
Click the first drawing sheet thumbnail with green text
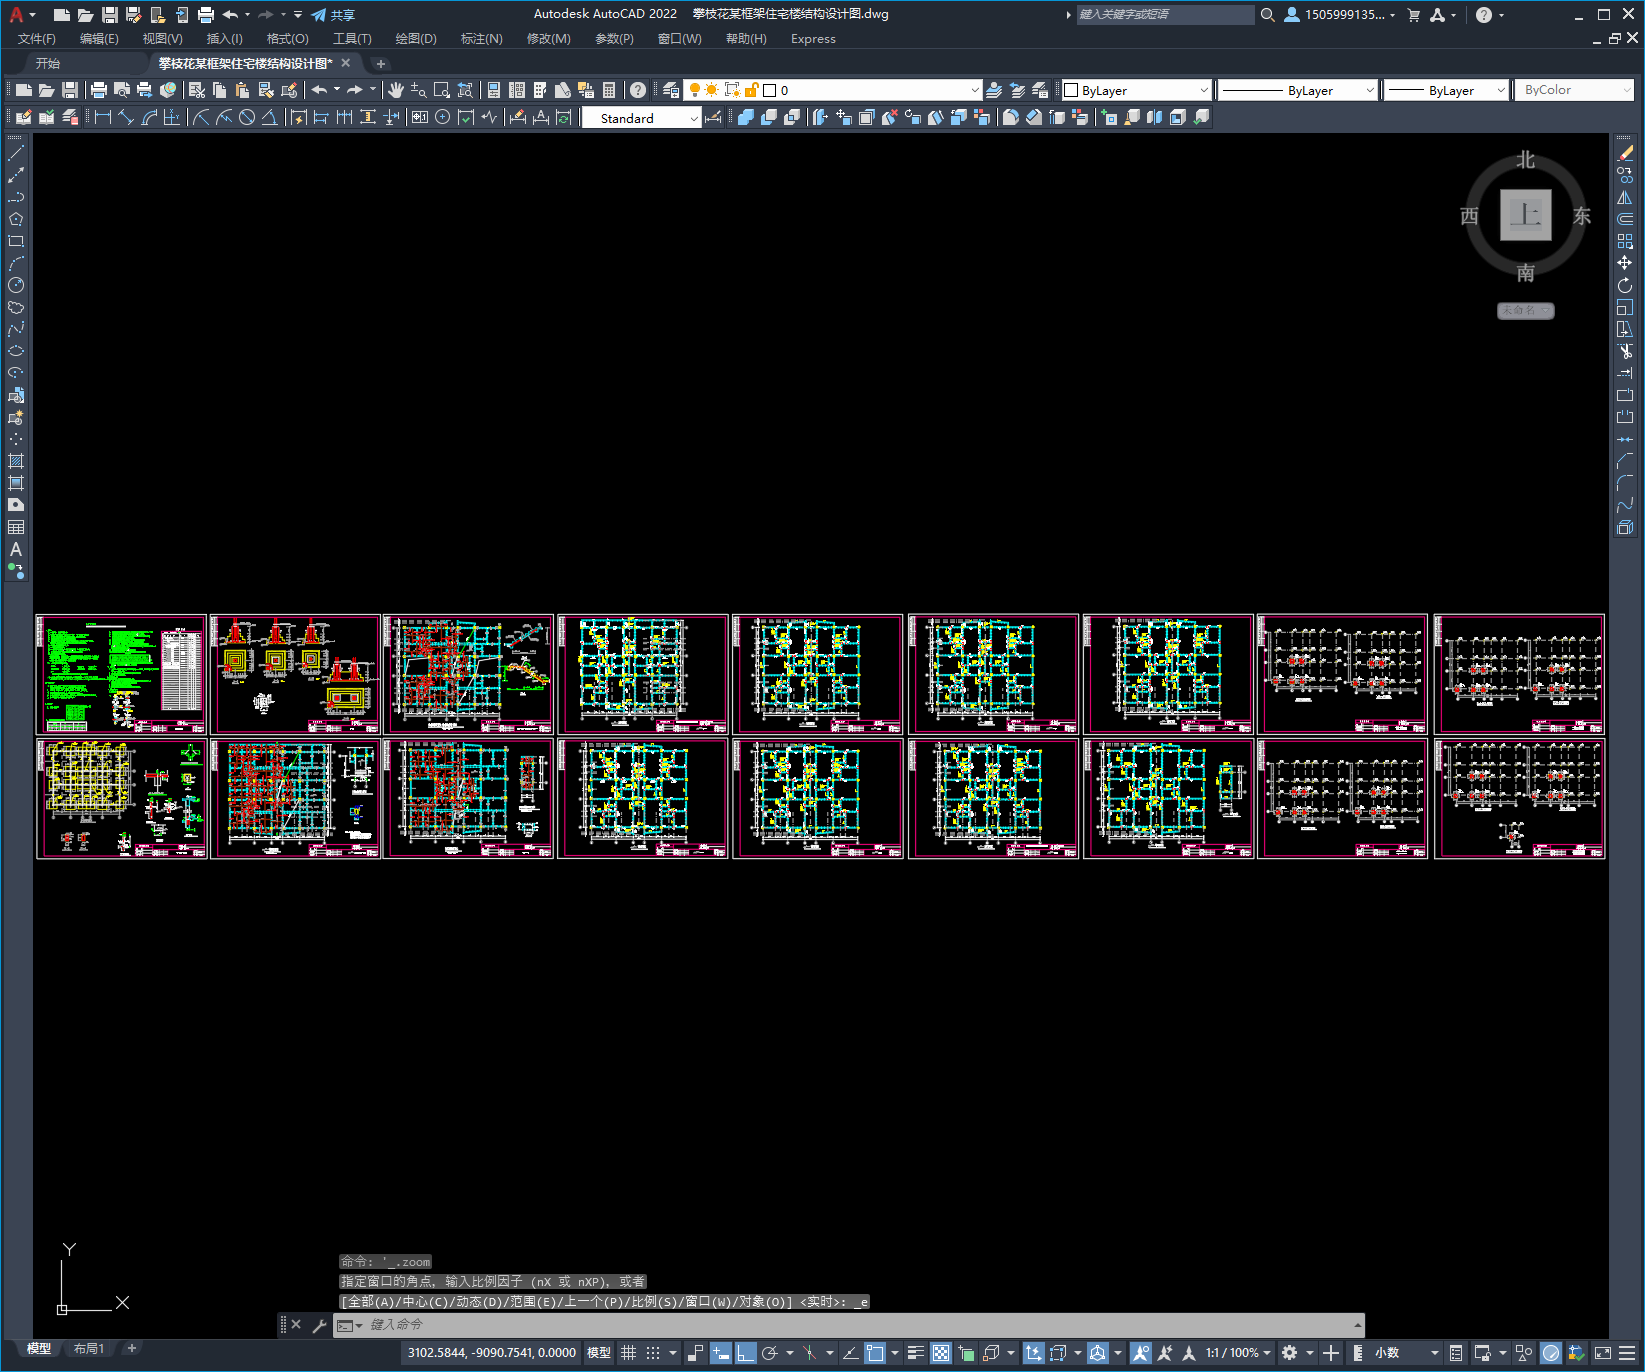pos(121,675)
